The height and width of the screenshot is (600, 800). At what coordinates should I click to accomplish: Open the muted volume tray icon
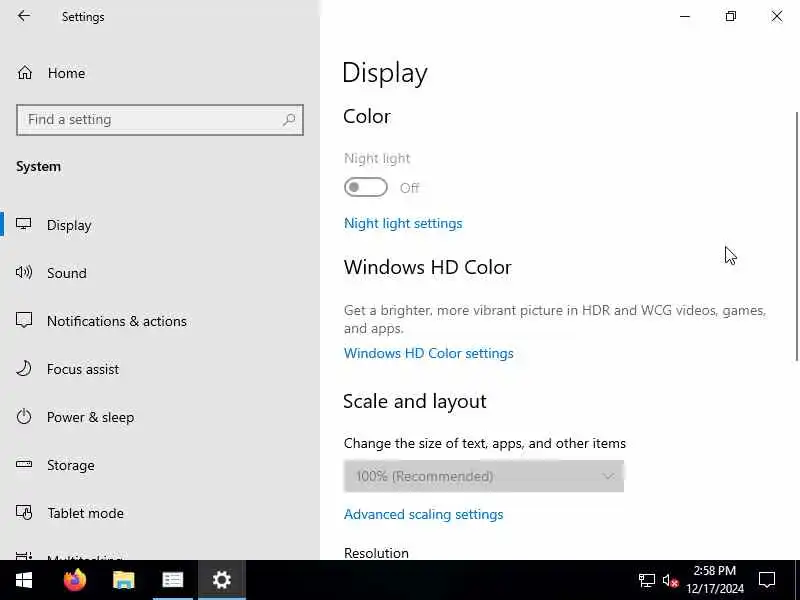[x=670, y=581]
